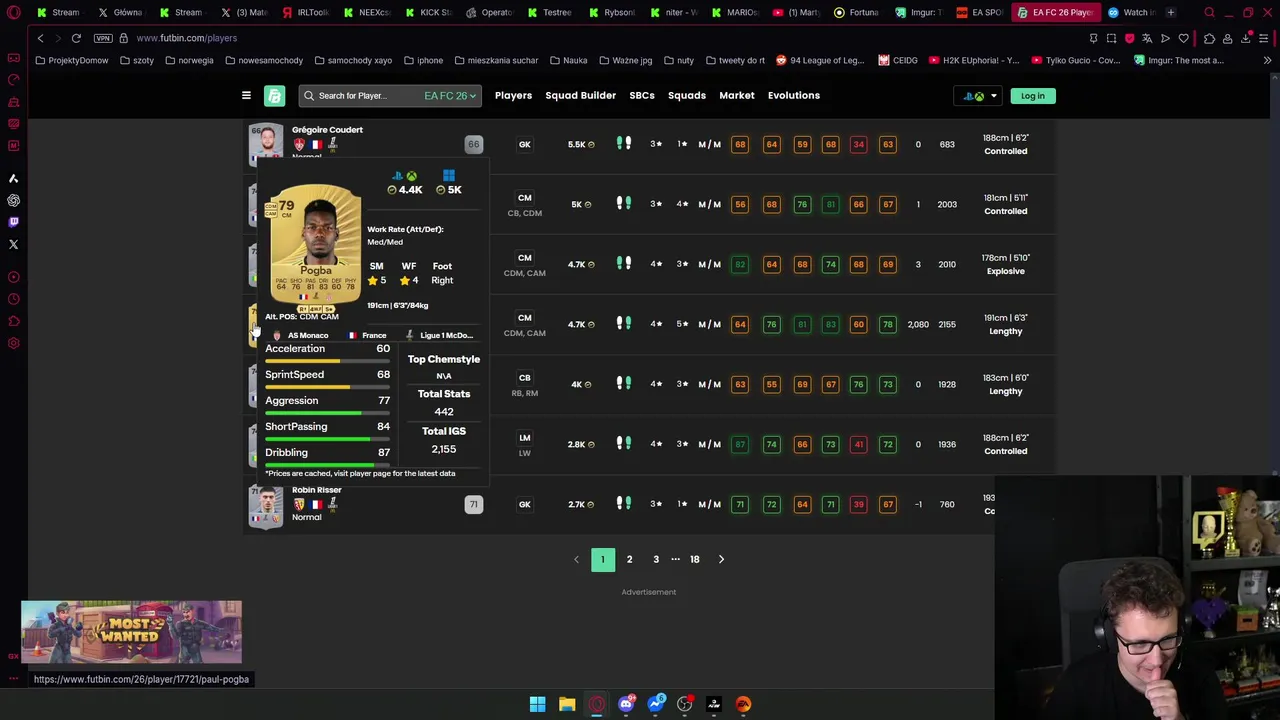Viewport: 1280px width, 720px height.
Task: Click the Most Wanted banner ad
Action: pyautogui.click(x=131, y=632)
